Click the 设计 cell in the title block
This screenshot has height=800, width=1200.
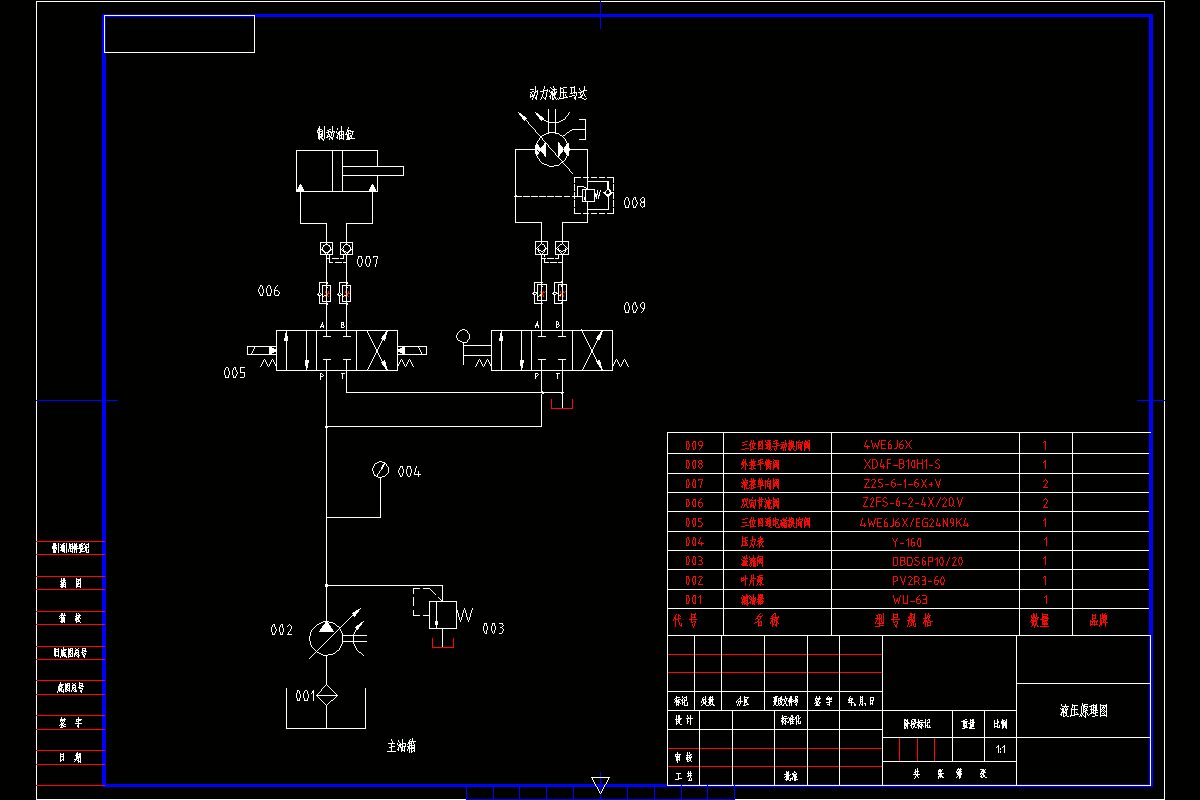[x=683, y=720]
